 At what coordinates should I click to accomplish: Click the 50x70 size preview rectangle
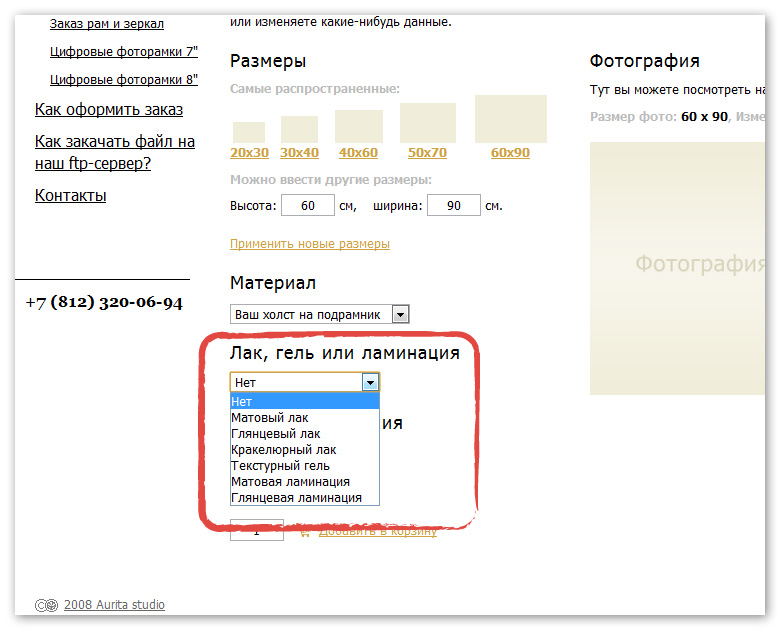click(428, 123)
